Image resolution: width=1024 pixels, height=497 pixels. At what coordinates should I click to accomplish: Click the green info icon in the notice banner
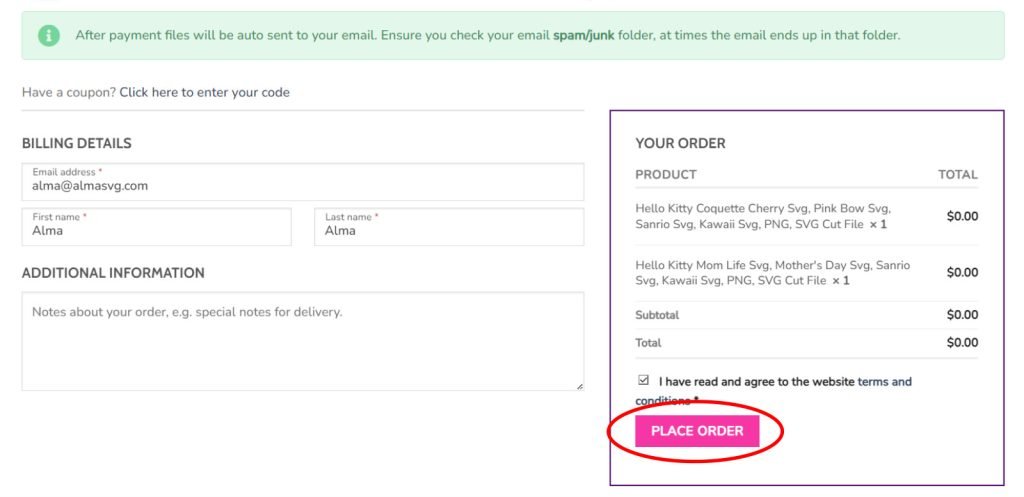[x=49, y=35]
